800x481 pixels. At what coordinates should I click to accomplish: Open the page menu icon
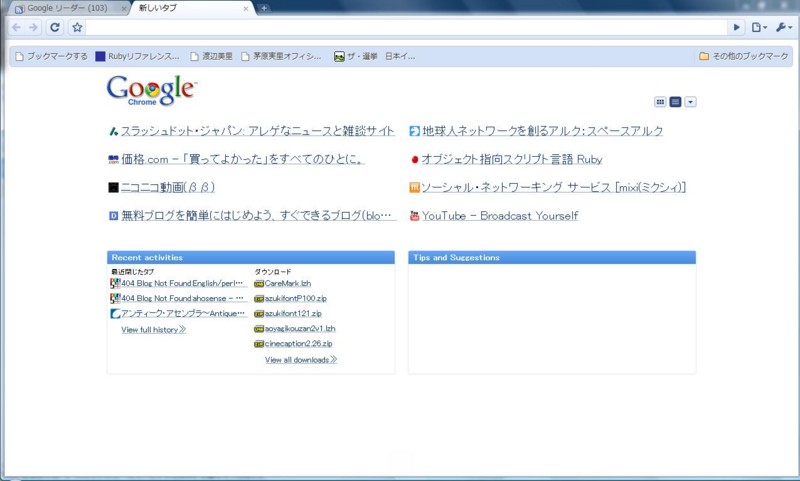click(x=759, y=27)
